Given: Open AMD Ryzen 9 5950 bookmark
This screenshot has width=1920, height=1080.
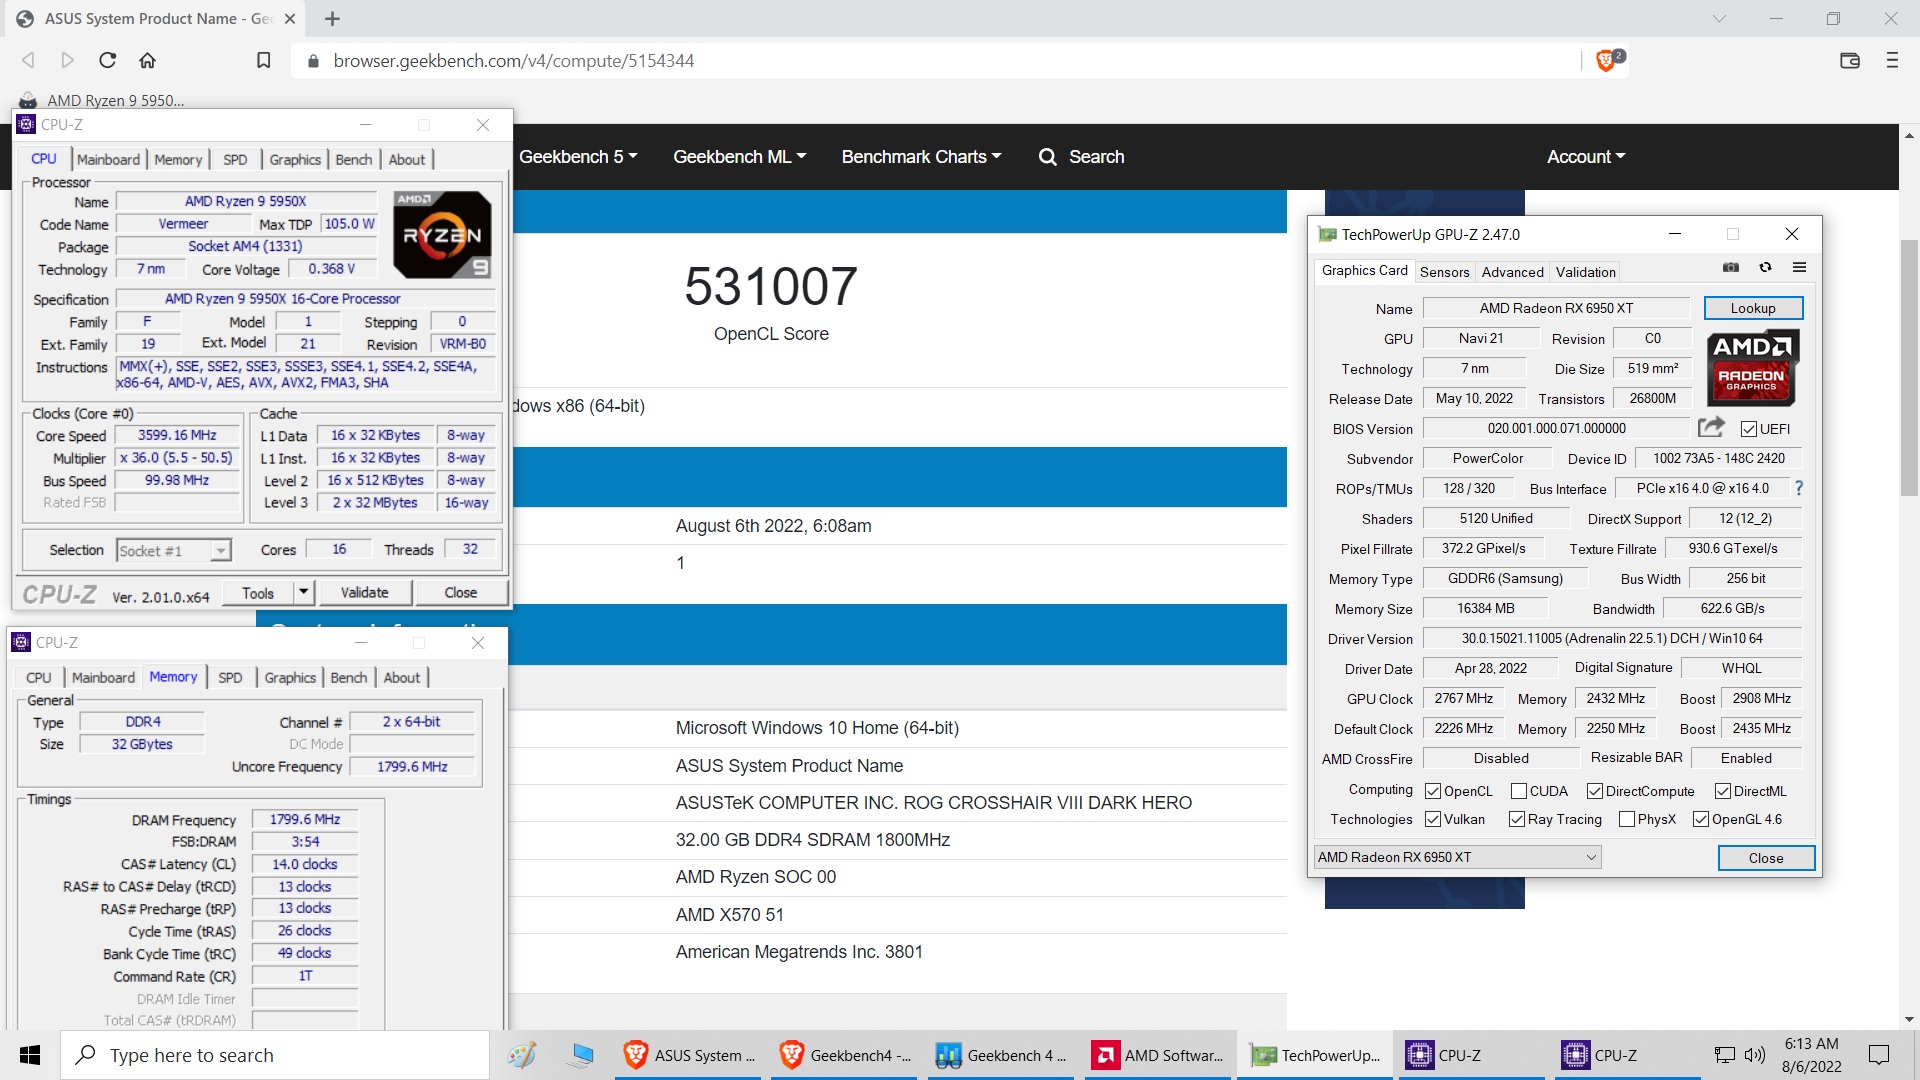Looking at the screenshot, I should pyautogui.click(x=102, y=100).
